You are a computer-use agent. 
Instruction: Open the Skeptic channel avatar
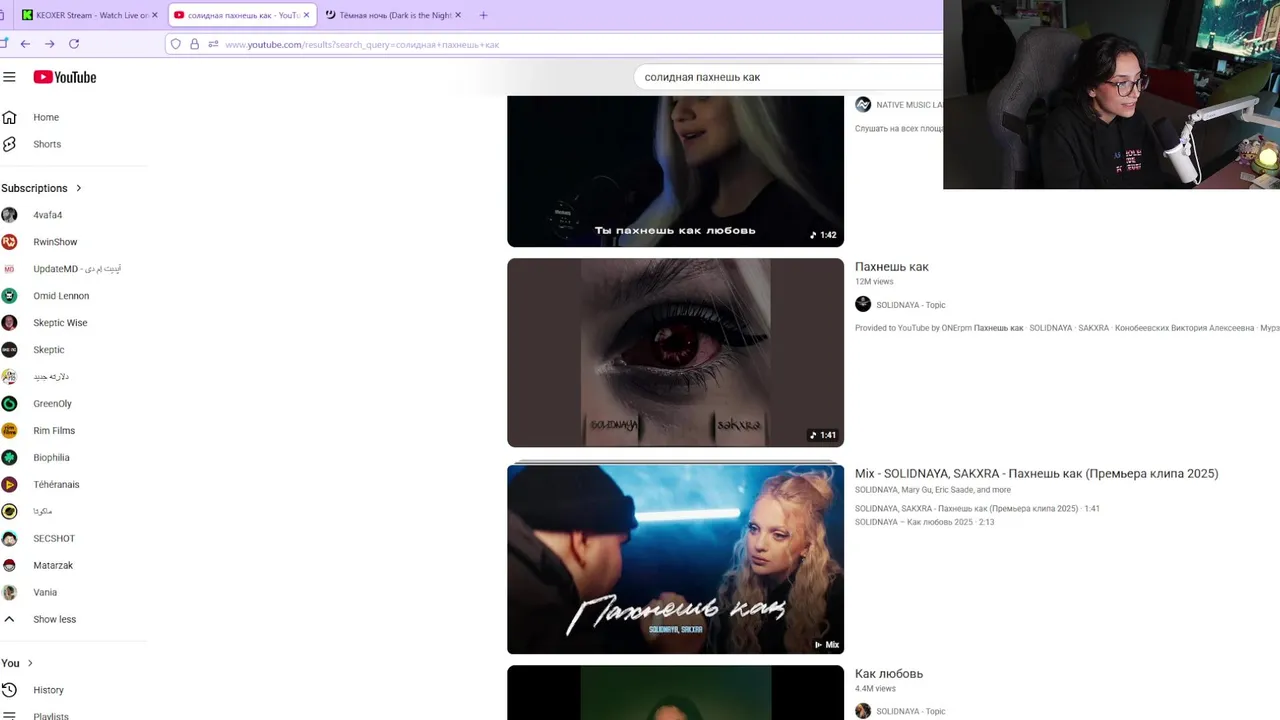pos(9,350)
